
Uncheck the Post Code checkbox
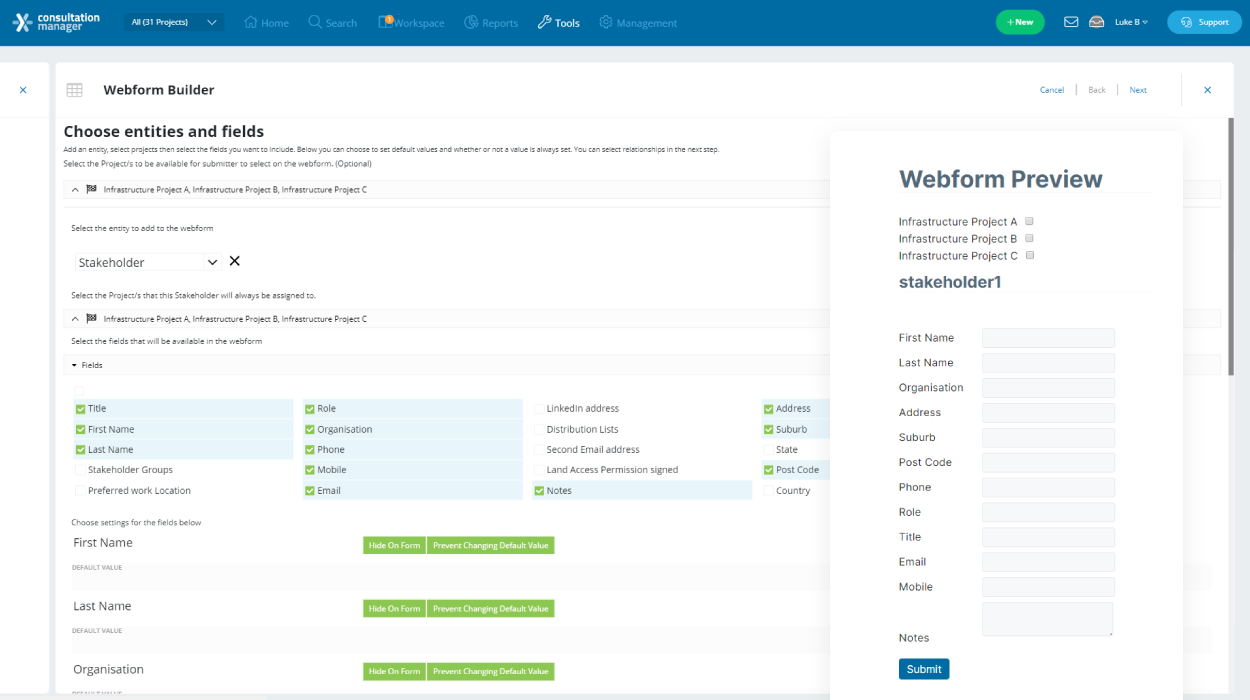click(769, 470)
